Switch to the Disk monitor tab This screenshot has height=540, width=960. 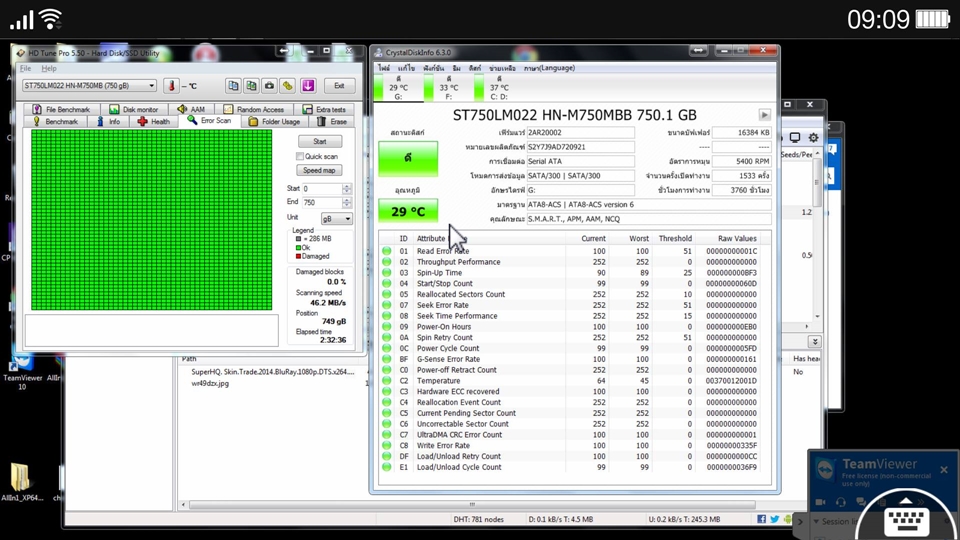tap(133, 110)
